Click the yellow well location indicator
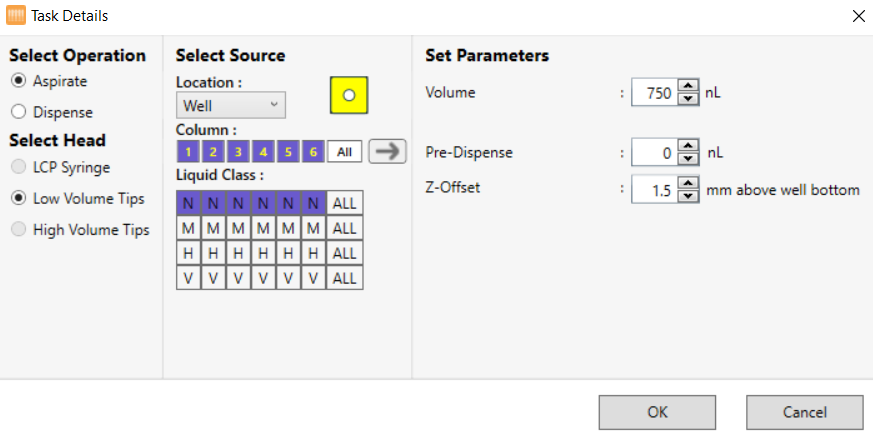The image size is (873, 439). point(349,96)
